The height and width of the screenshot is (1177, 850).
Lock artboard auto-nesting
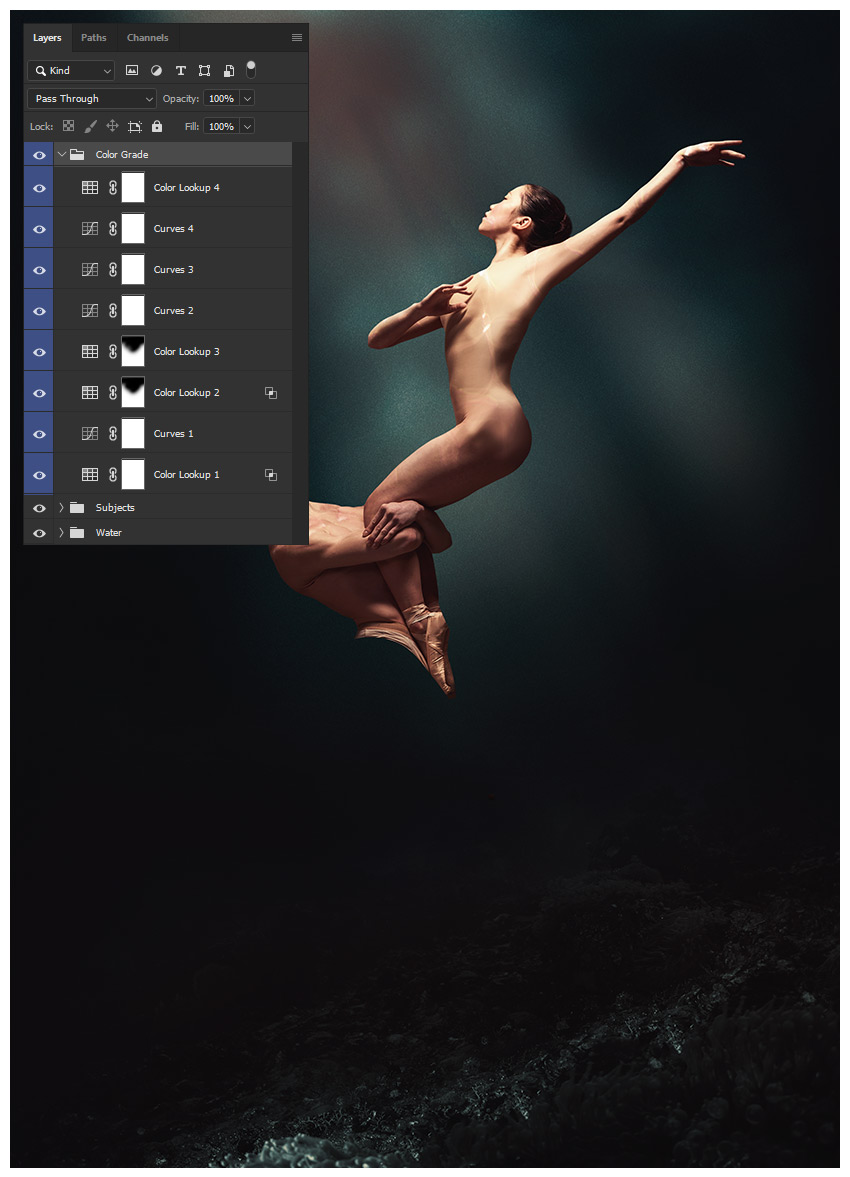tap(134, 126)
